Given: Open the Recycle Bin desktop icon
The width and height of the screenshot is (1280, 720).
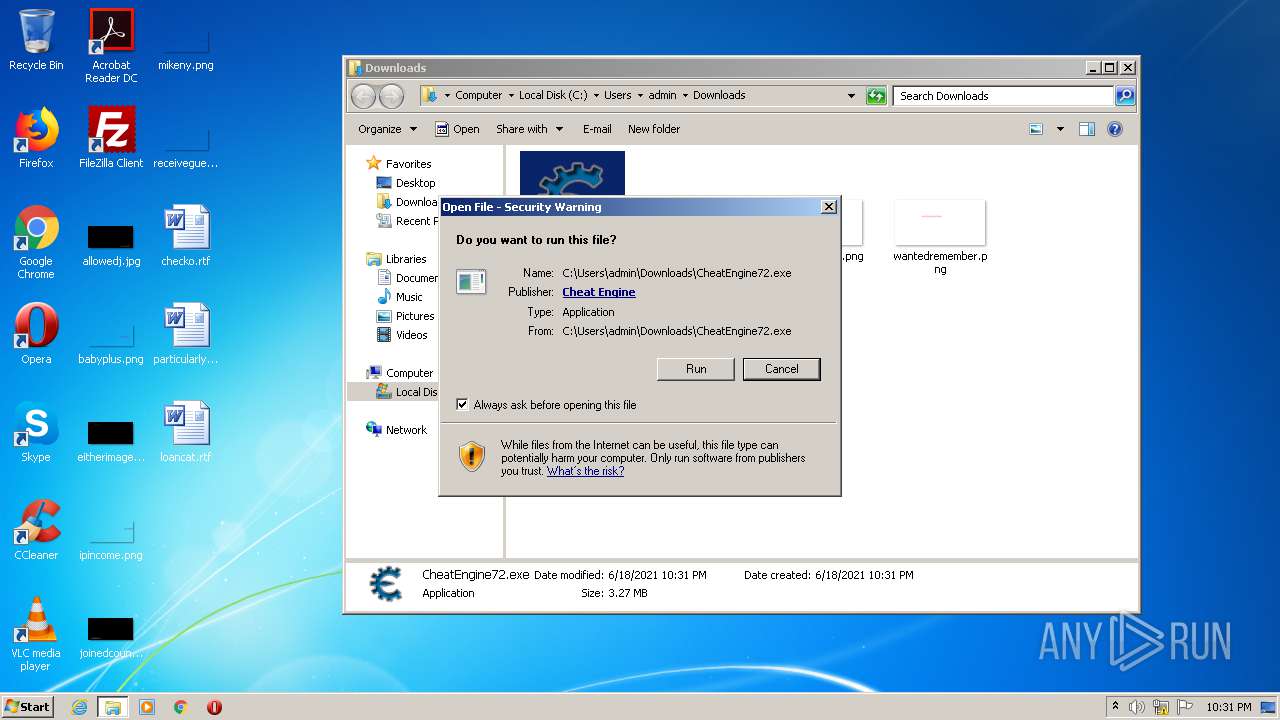Looking at the screenshot, I should [36, 40].
